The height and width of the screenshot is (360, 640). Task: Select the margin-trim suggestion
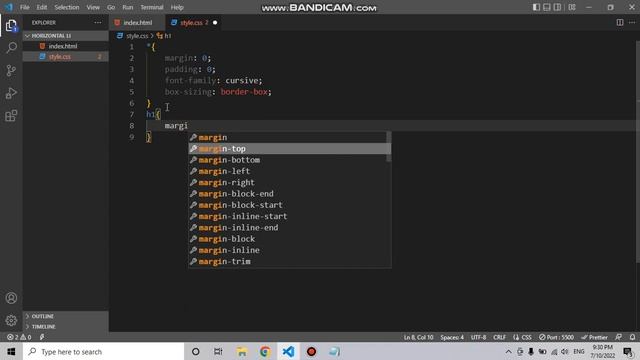(x=287, y=261)
